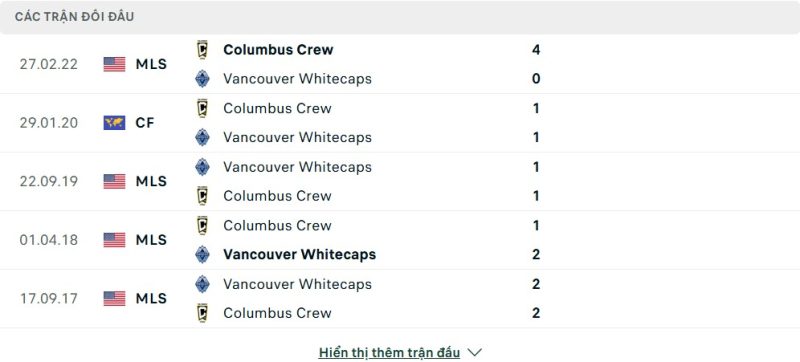800x362 pixels.
Task: Open bold Columbus Crew team from 27.02.22
Action: click(278, 49)
